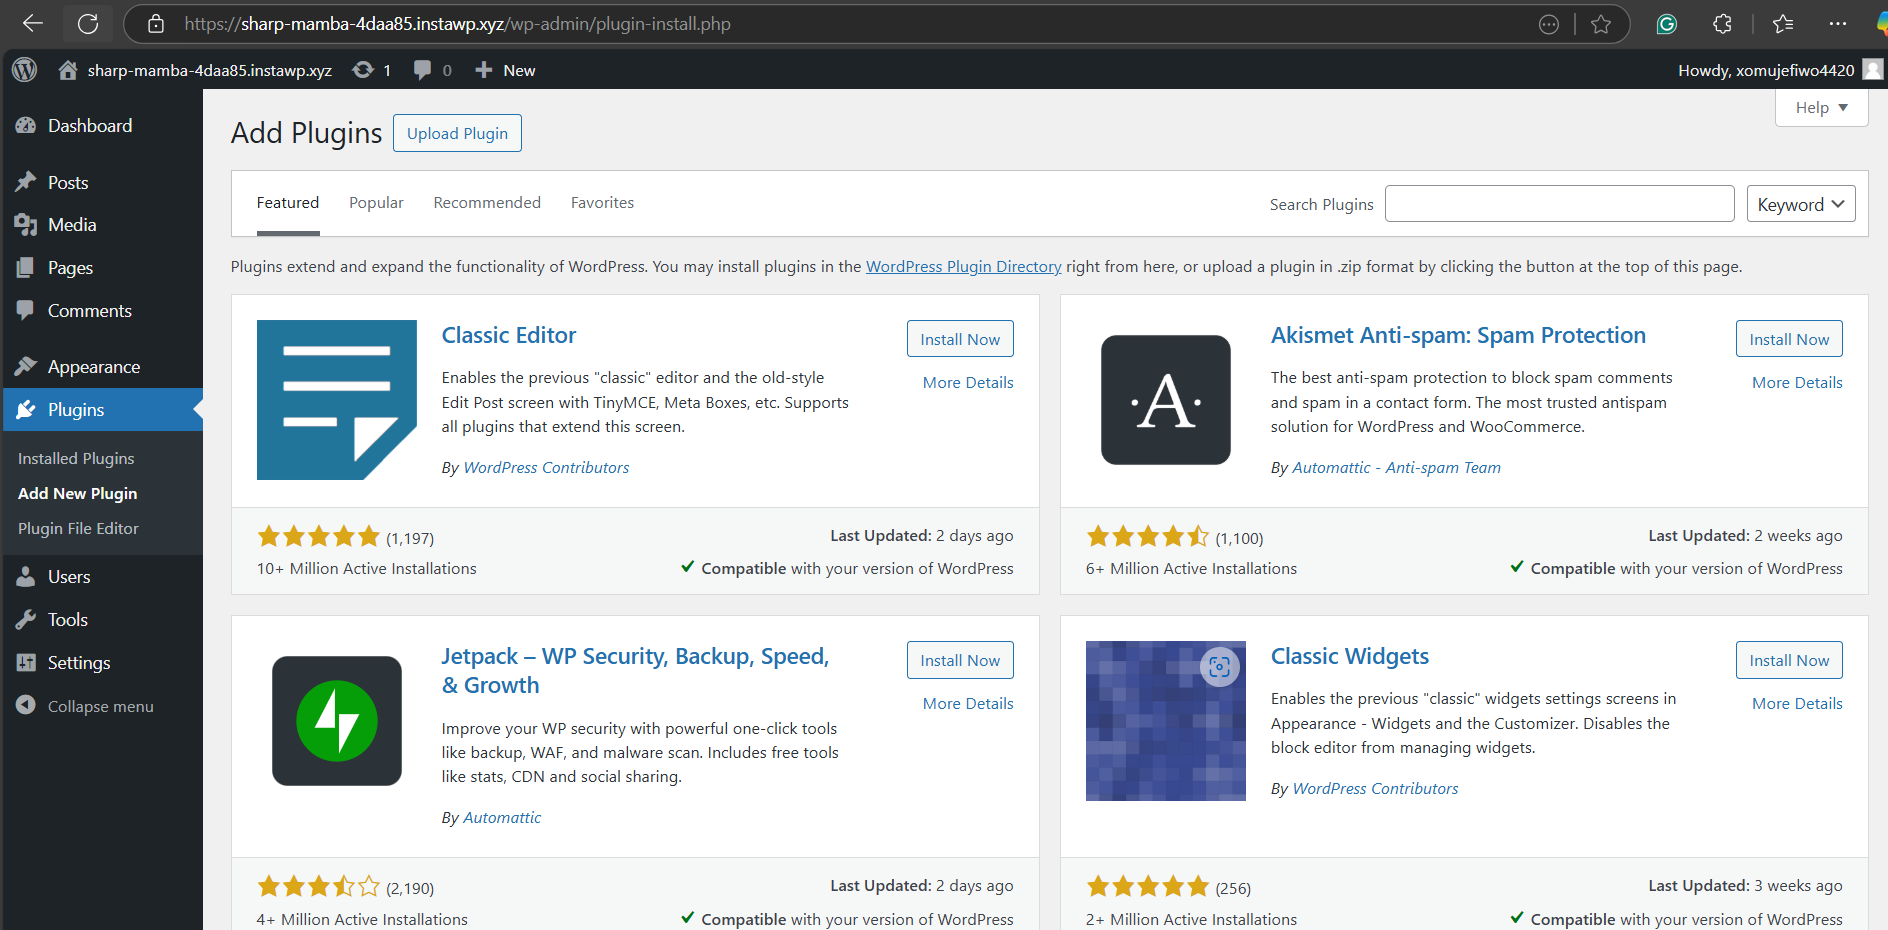Click the plus New icon in admin bar
The height and width of the screenshot is (930, 1888).
484,70
